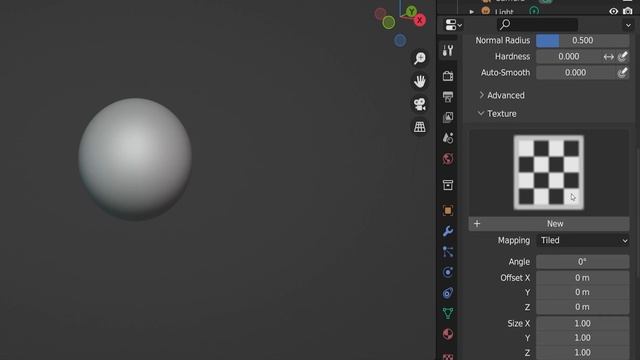This screenshot has width=640, height=360.
Task: Open the properties editor type dropdown
Action: (453, 25)
